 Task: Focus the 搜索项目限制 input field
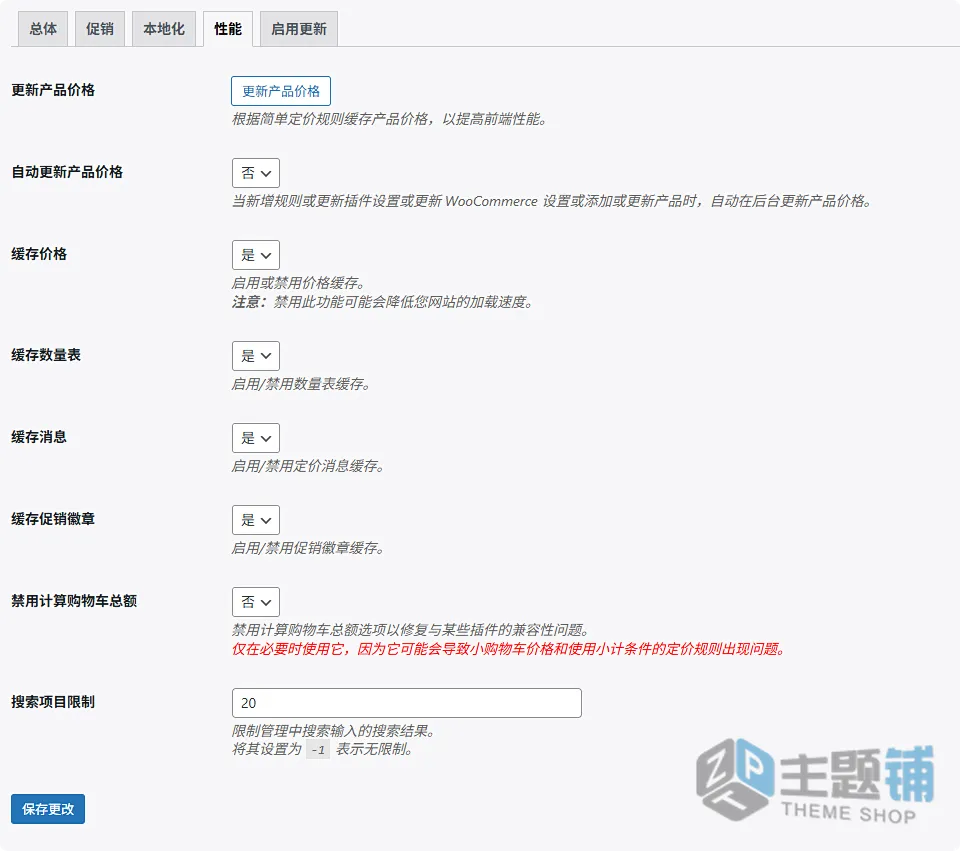pyautogui.click(x=407, y=703)
